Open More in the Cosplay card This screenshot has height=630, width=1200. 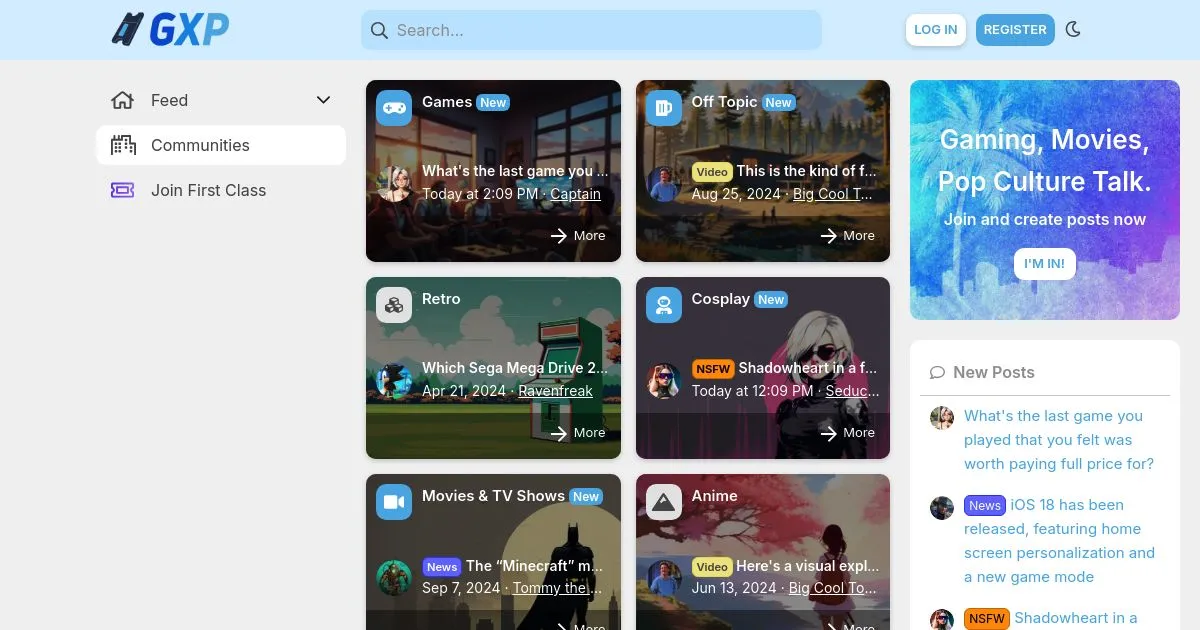point(847,433)
